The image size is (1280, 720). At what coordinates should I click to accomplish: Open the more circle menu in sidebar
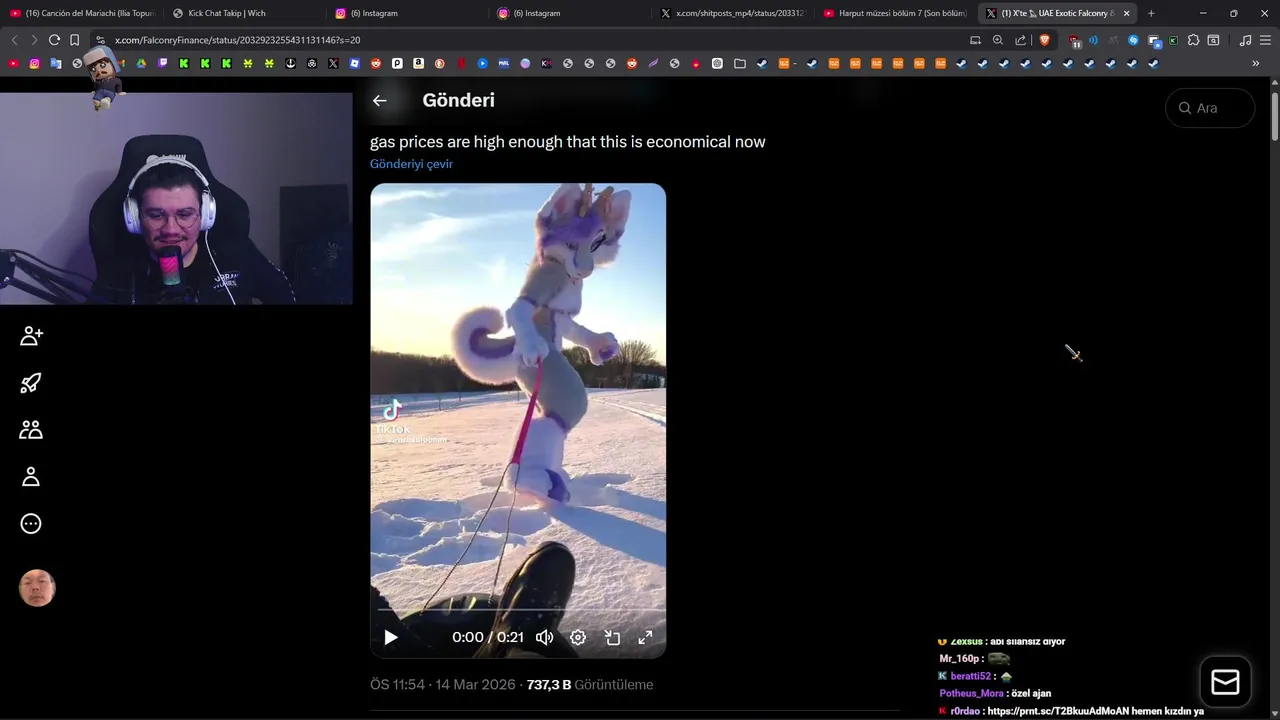[31, 524]
